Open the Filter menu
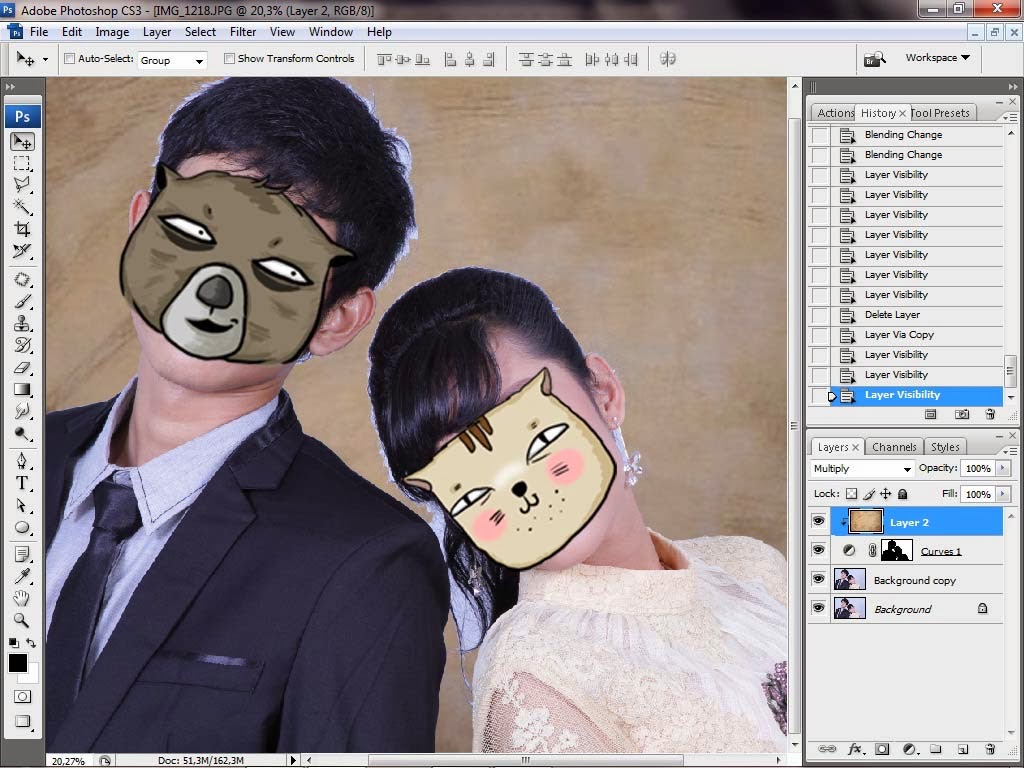This screenshot has width=1024, height=768. (243, 32)
